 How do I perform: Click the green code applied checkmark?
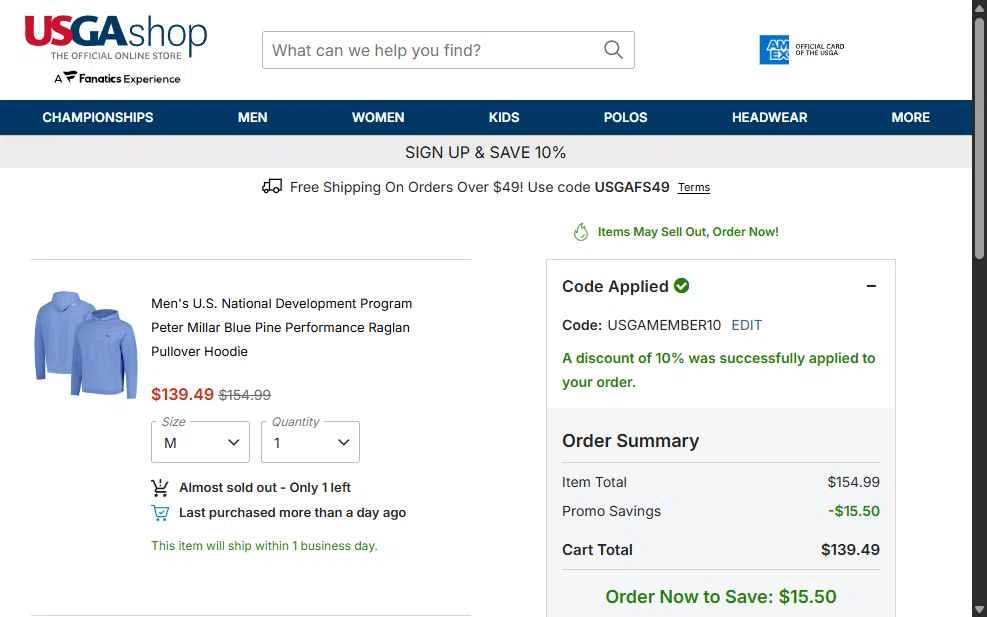681,286
